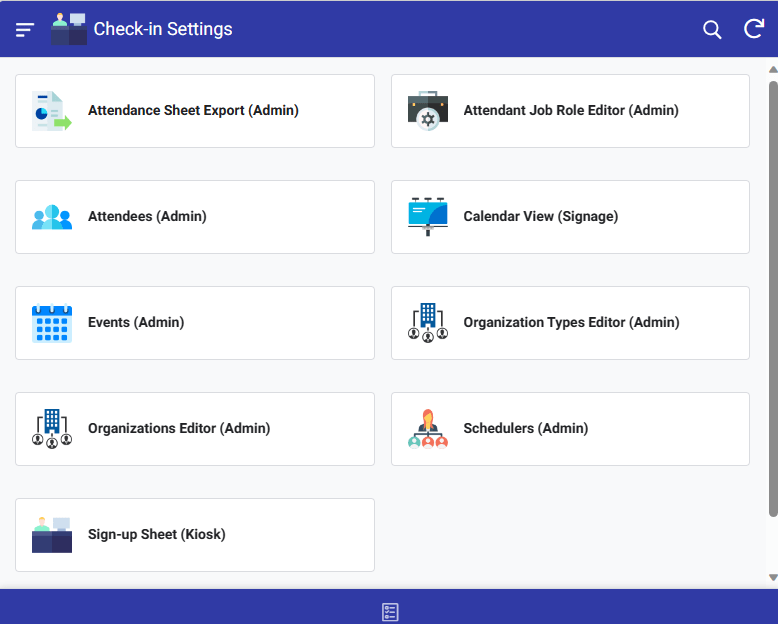Click the Organization Types building icon

pos(428,323)
